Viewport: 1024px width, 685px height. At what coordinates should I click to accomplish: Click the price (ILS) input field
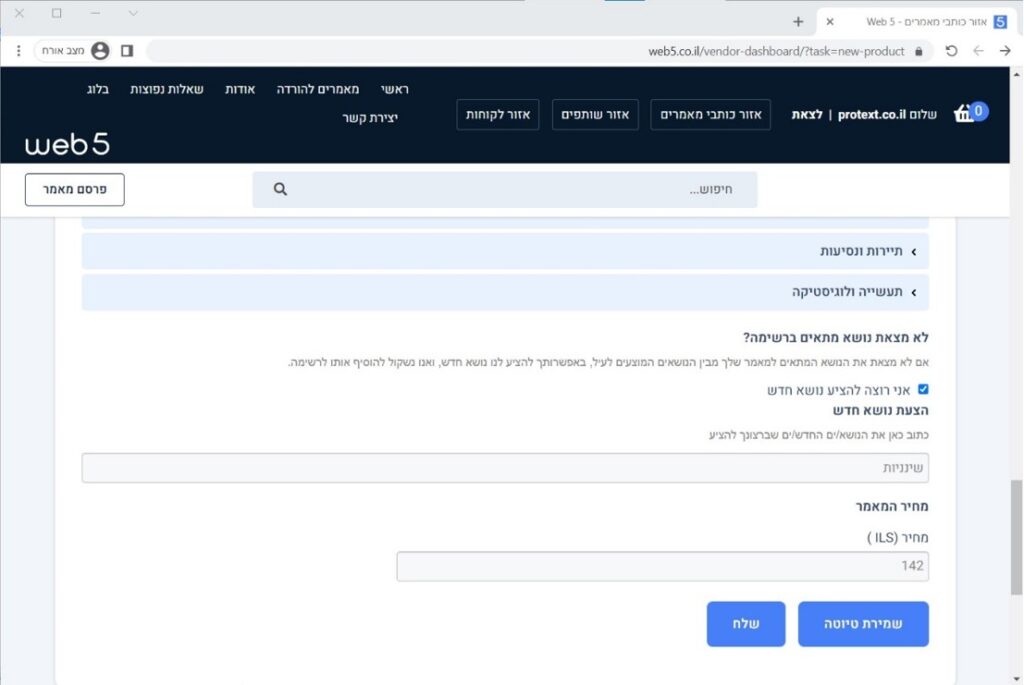coord(662,566)
